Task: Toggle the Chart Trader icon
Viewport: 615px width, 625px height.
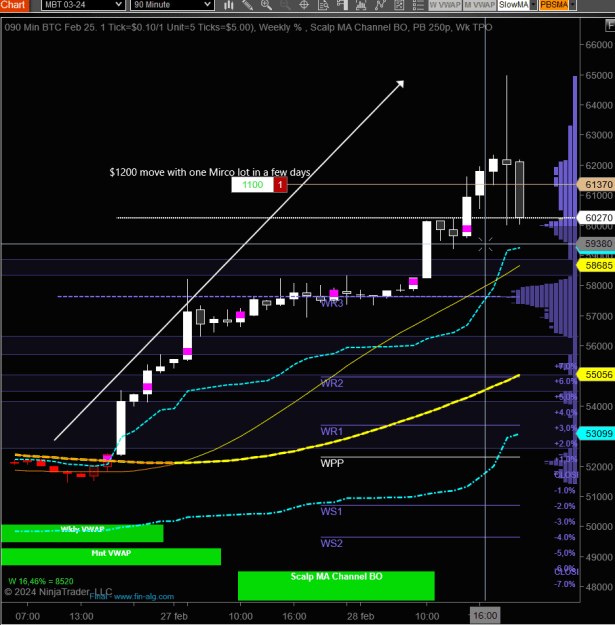Action: click(342, 5)
